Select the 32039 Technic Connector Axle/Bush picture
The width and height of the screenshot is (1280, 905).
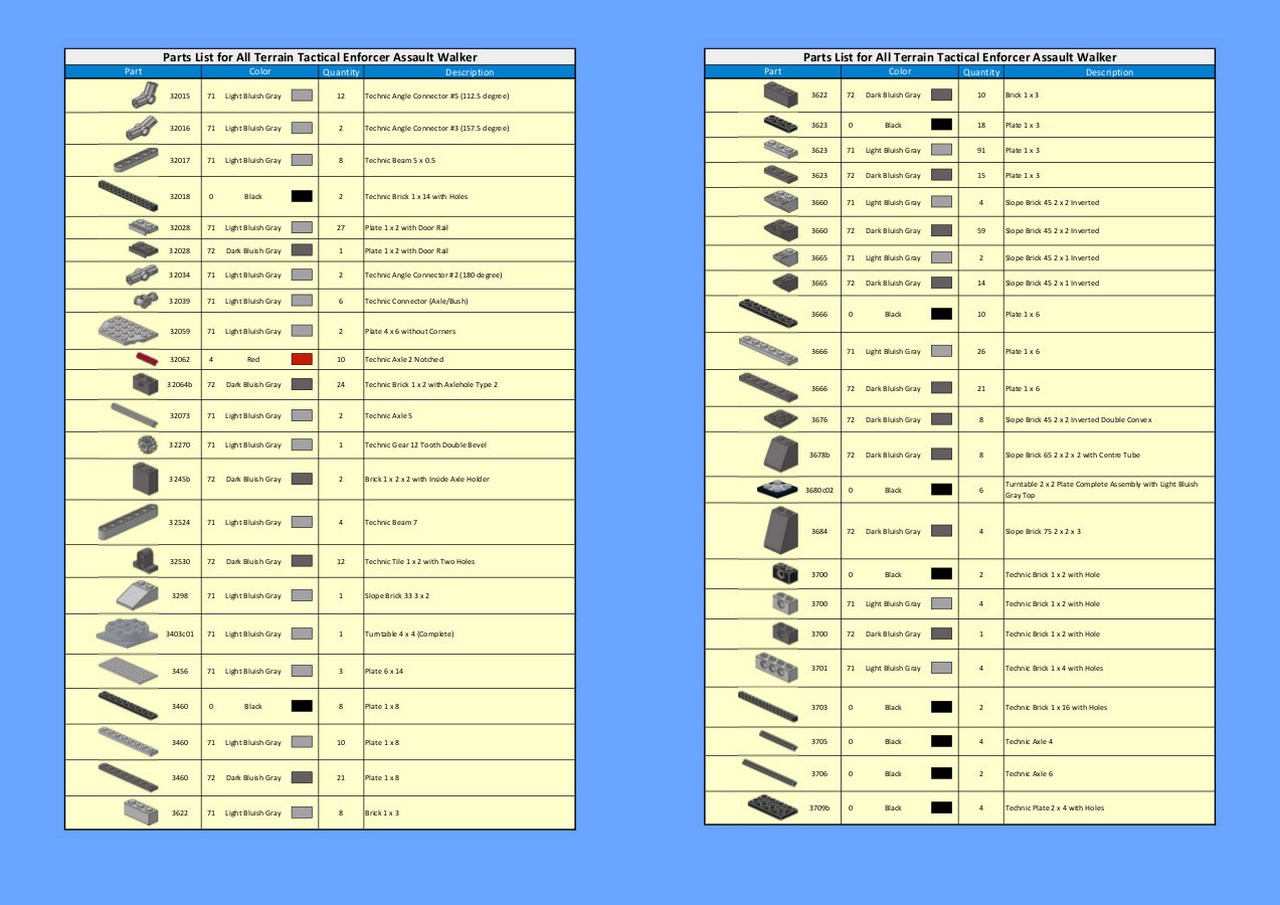pos(146,300)
